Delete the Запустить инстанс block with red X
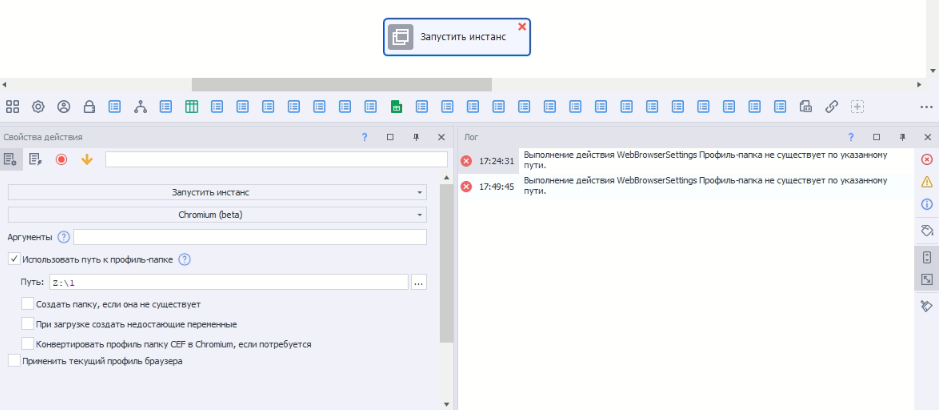Image resolution: width=939 pixels, height=410 pixels. [x=522, y=26]
